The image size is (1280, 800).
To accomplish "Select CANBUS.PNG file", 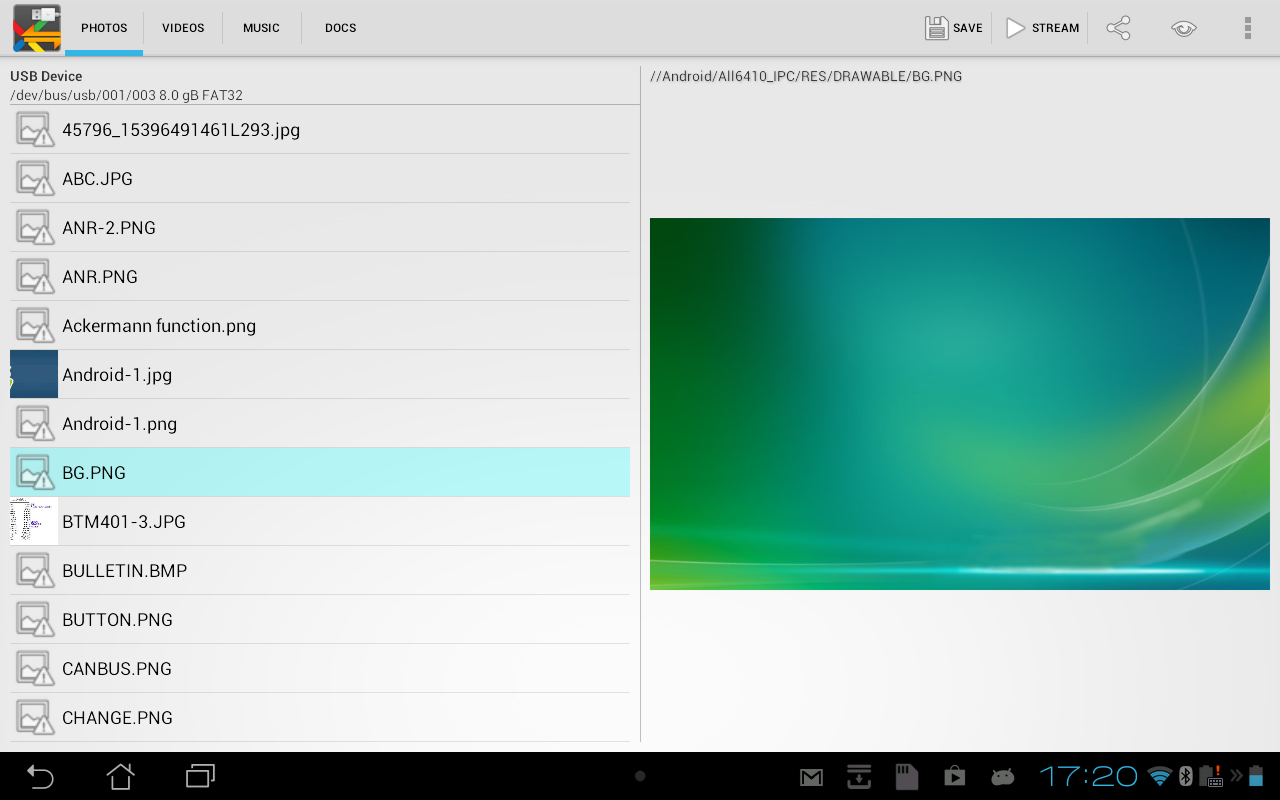I will click(x=320, y=668).
